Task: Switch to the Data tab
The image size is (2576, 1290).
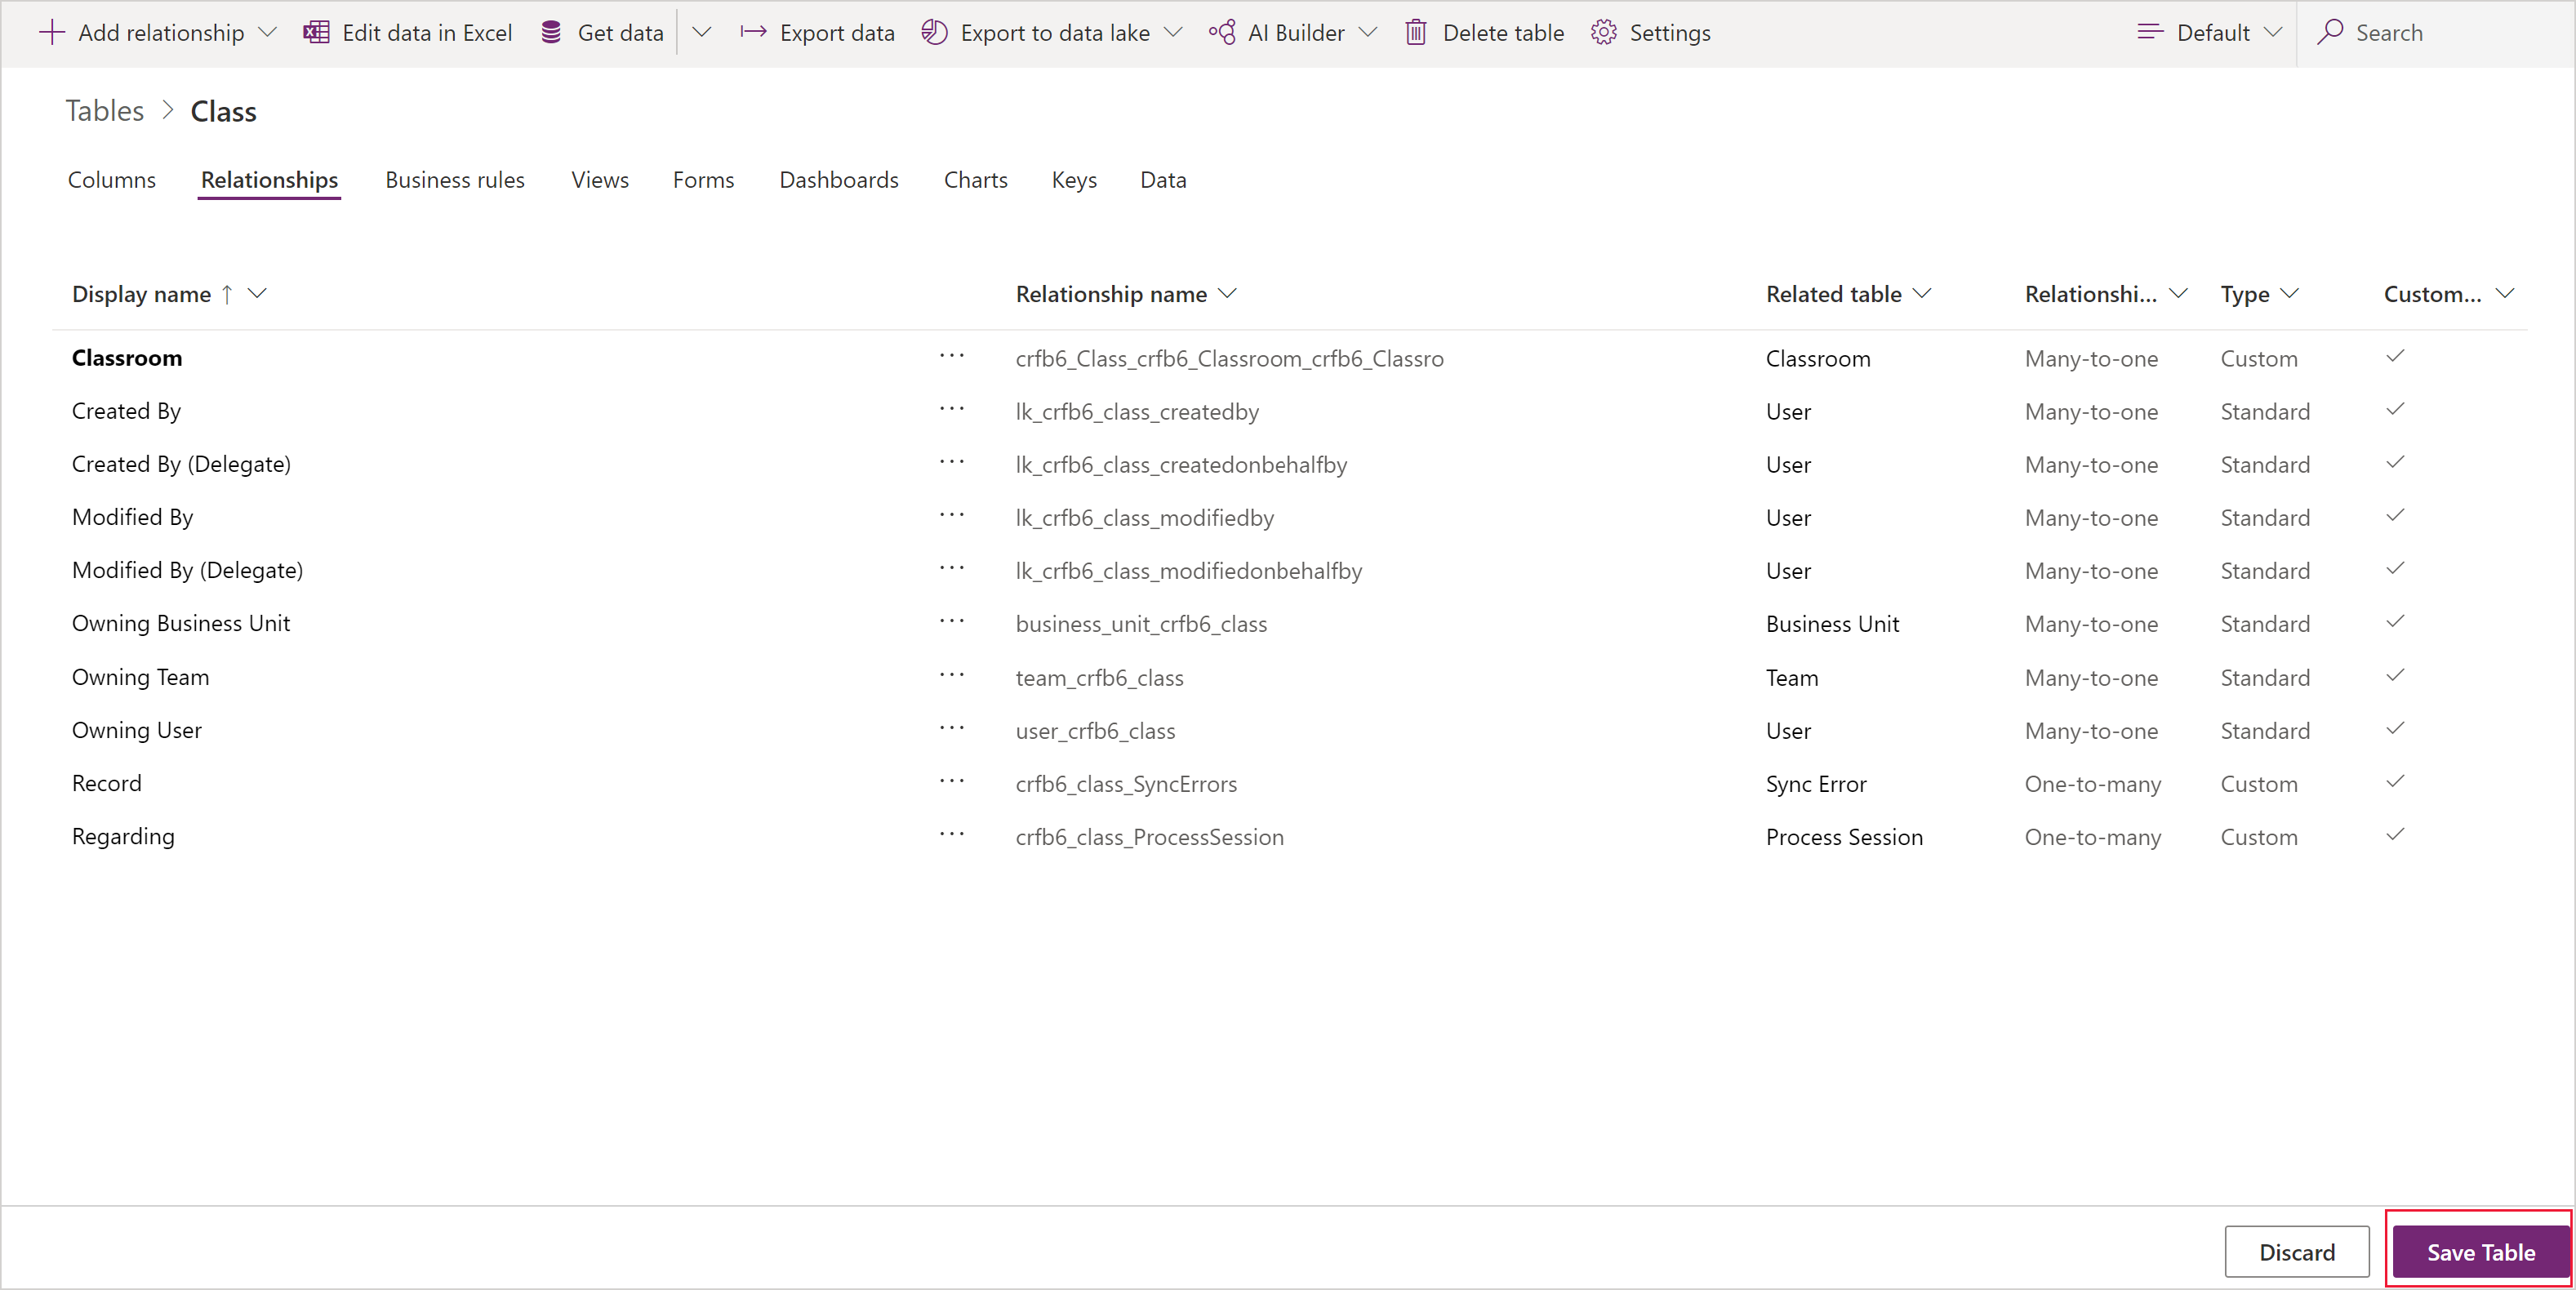Action: [1163, 180]
